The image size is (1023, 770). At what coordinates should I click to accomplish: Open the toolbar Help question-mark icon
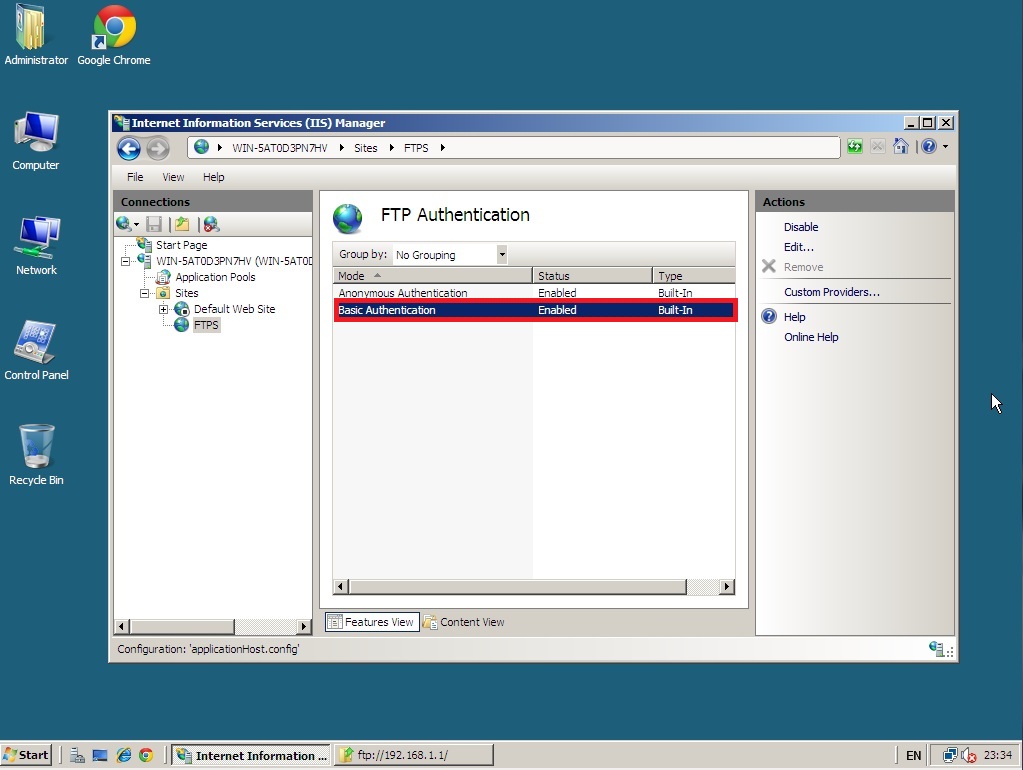929,147
